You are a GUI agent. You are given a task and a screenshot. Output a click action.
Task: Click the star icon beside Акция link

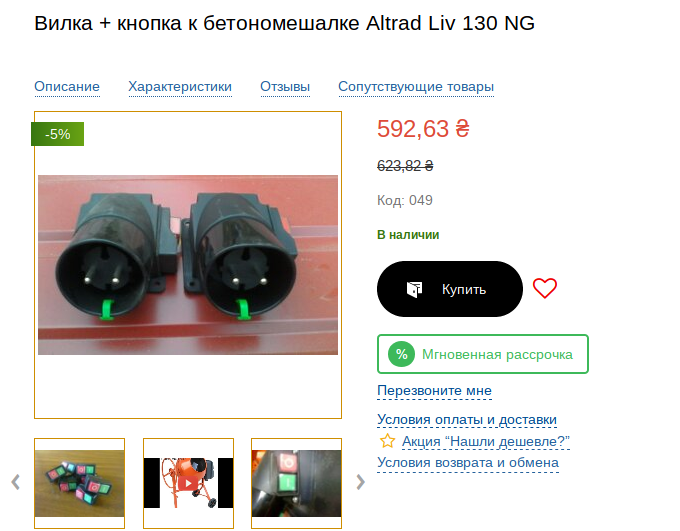387,441
